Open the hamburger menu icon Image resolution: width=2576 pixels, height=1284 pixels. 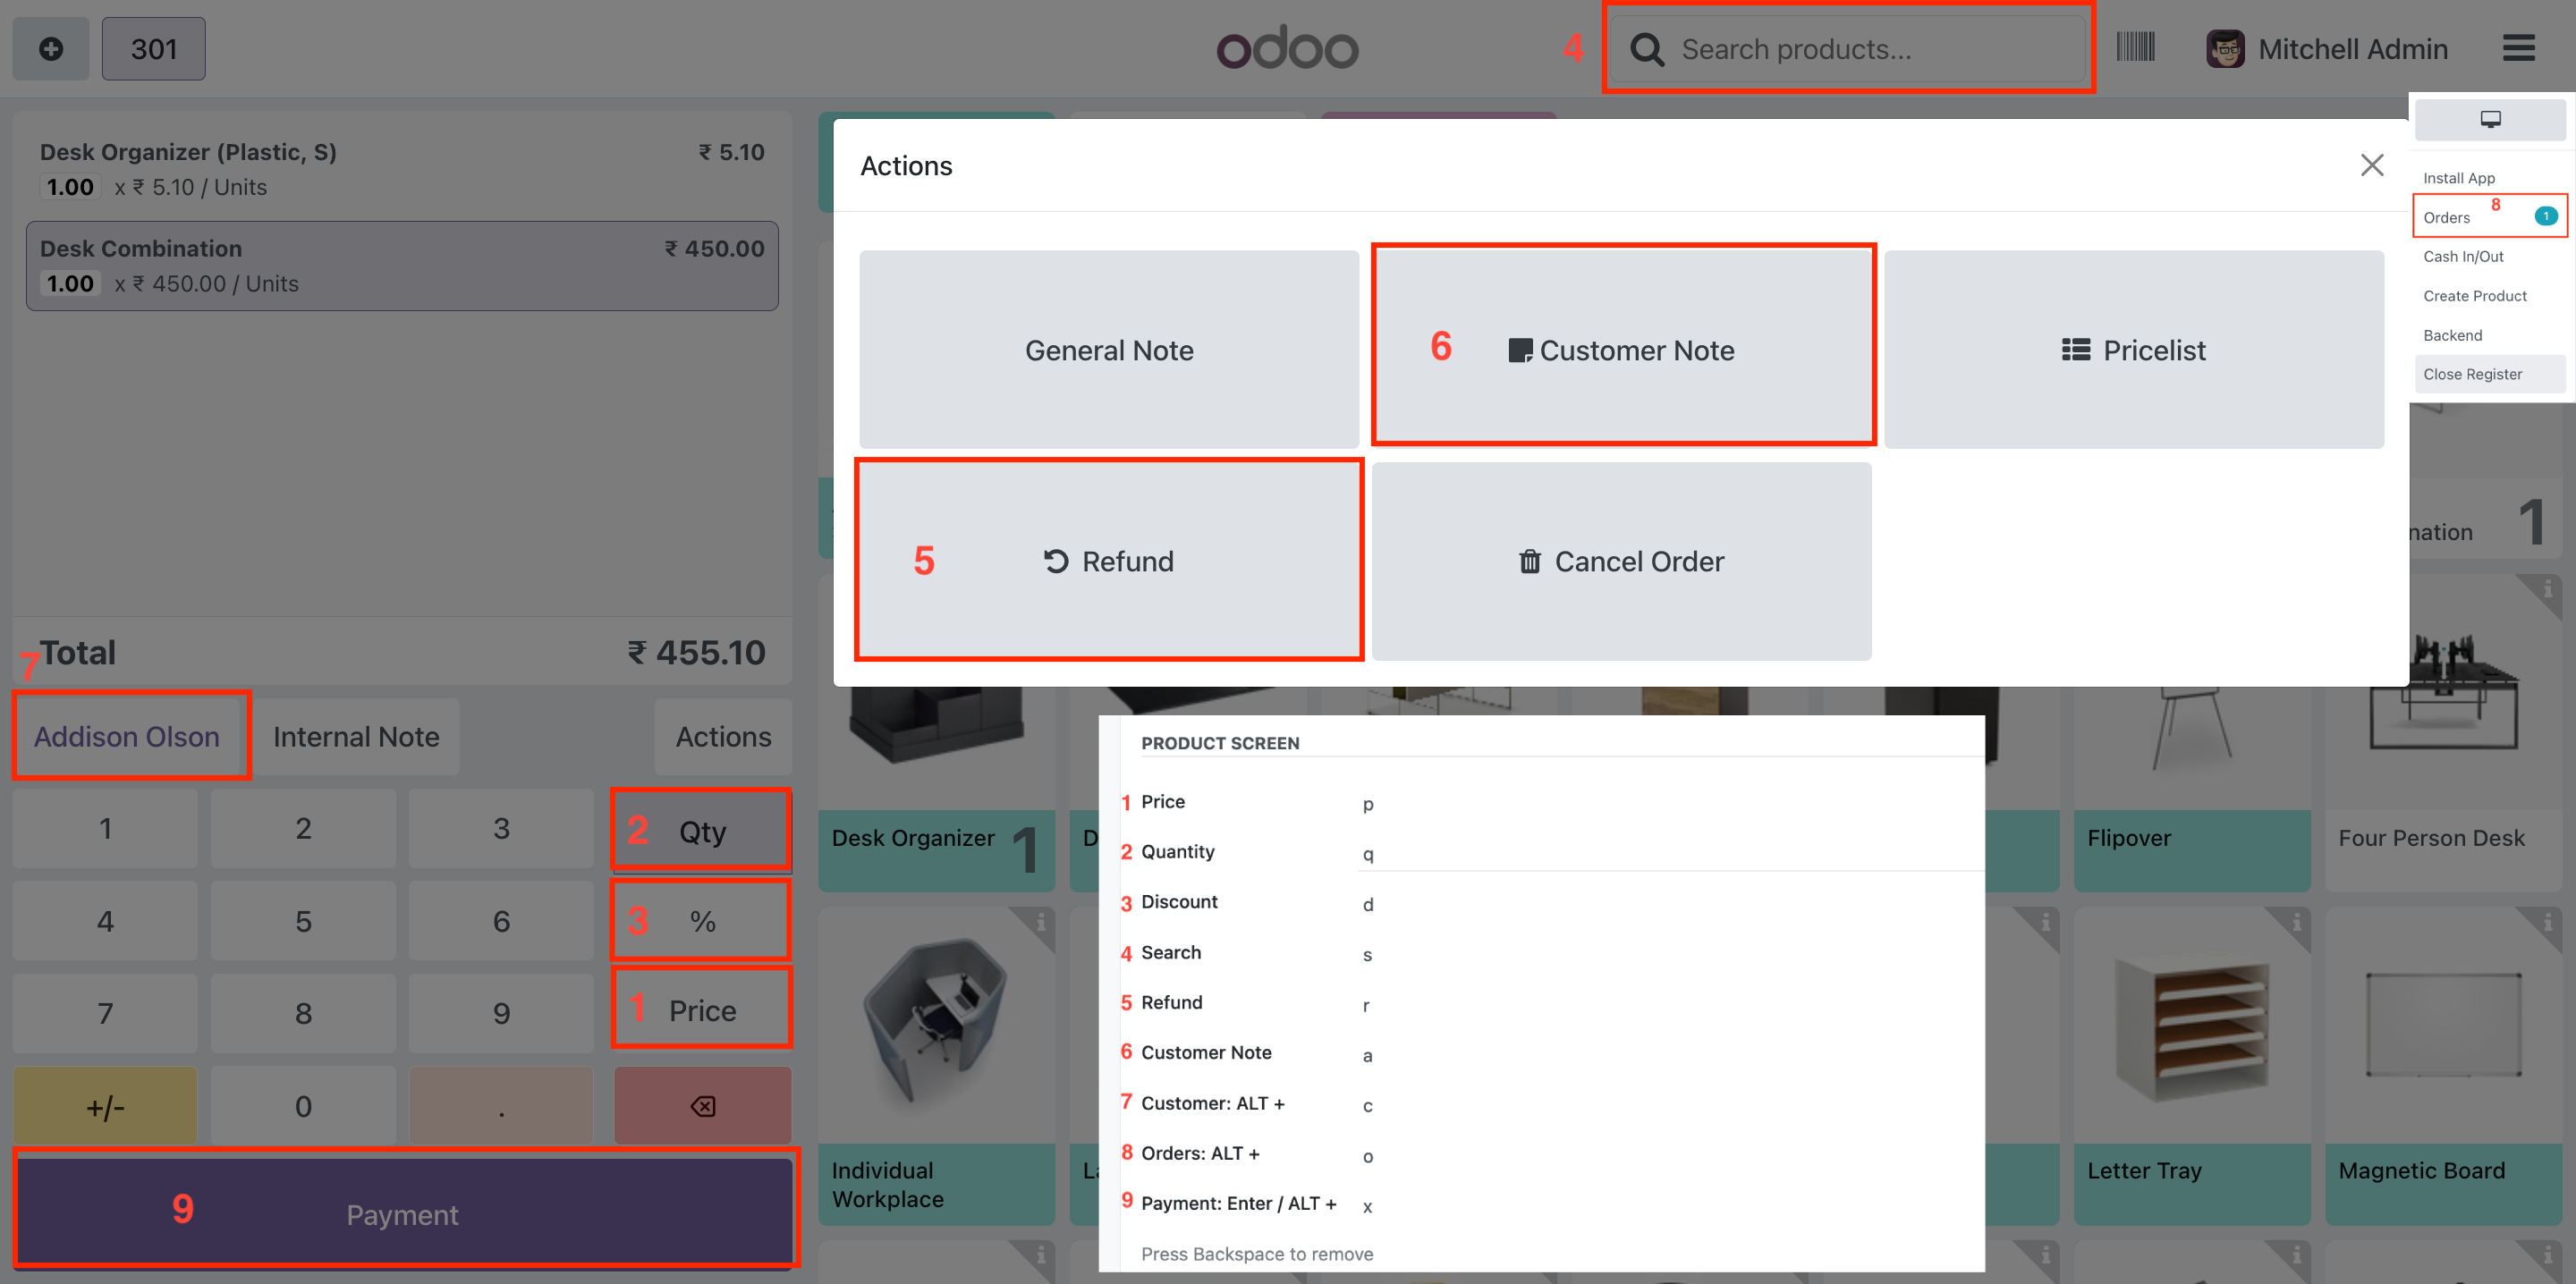tap(2518, 48)
